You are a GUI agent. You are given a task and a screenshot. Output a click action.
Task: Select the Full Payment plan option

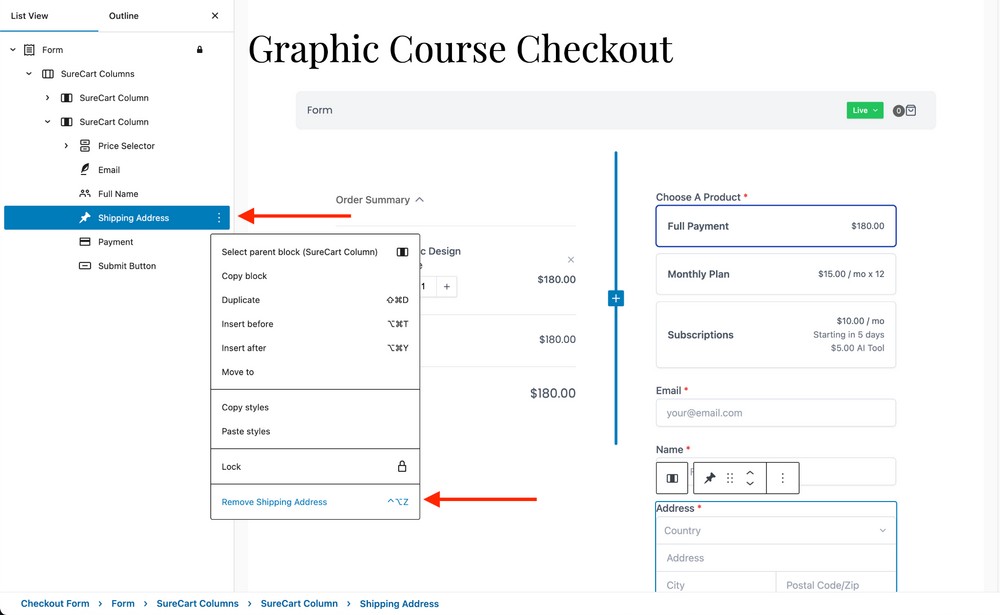point(776,226)
